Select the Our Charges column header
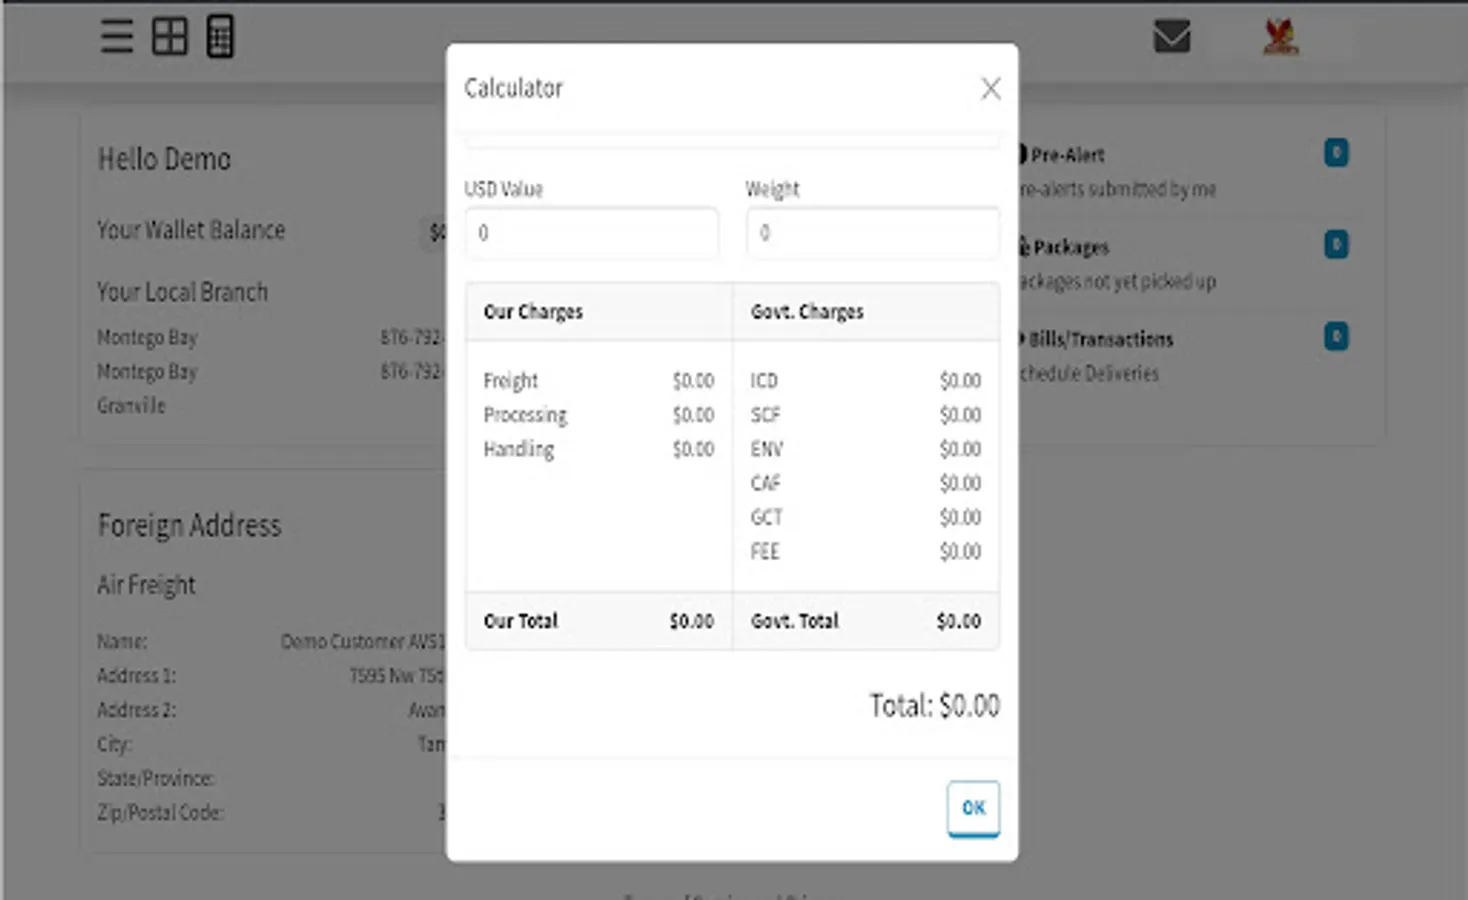 533,311
